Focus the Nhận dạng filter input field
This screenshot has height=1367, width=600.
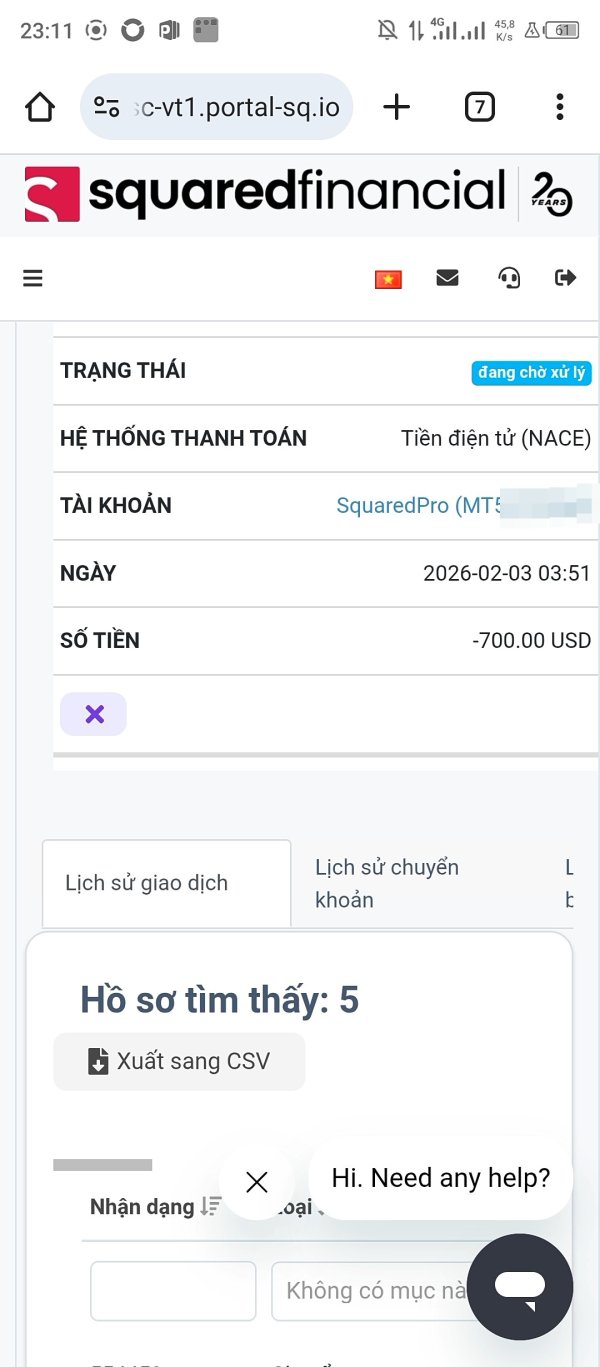tap(173, 1291)
